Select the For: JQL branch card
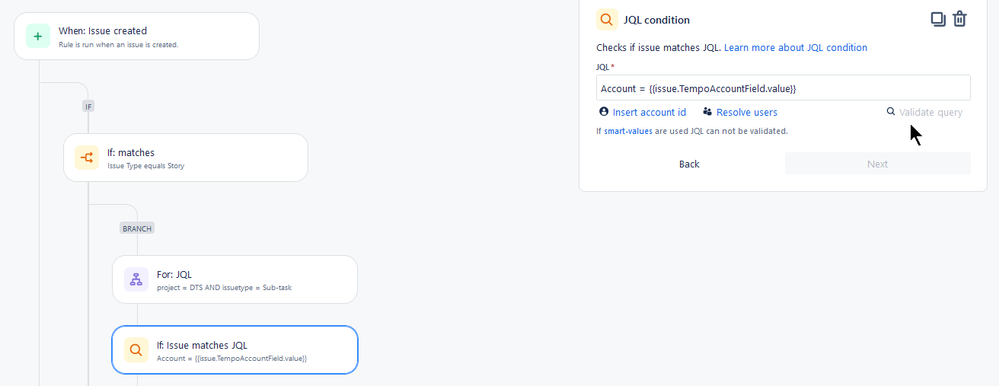 click(x=234, y=280)
